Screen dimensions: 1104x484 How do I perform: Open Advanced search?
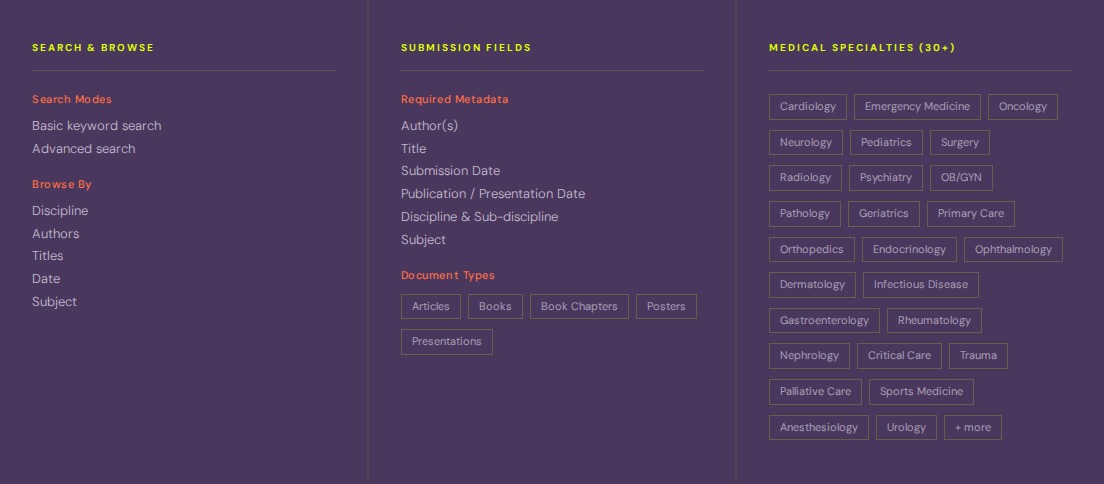(83, 149)
